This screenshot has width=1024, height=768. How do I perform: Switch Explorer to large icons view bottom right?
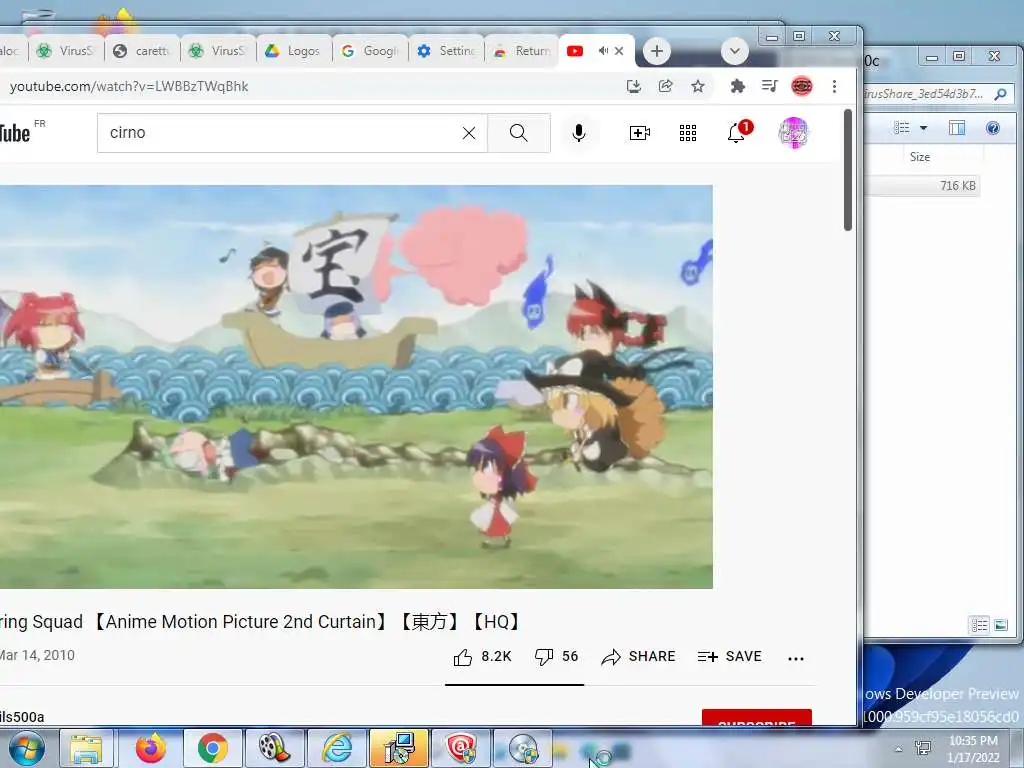pos(1000,626)
